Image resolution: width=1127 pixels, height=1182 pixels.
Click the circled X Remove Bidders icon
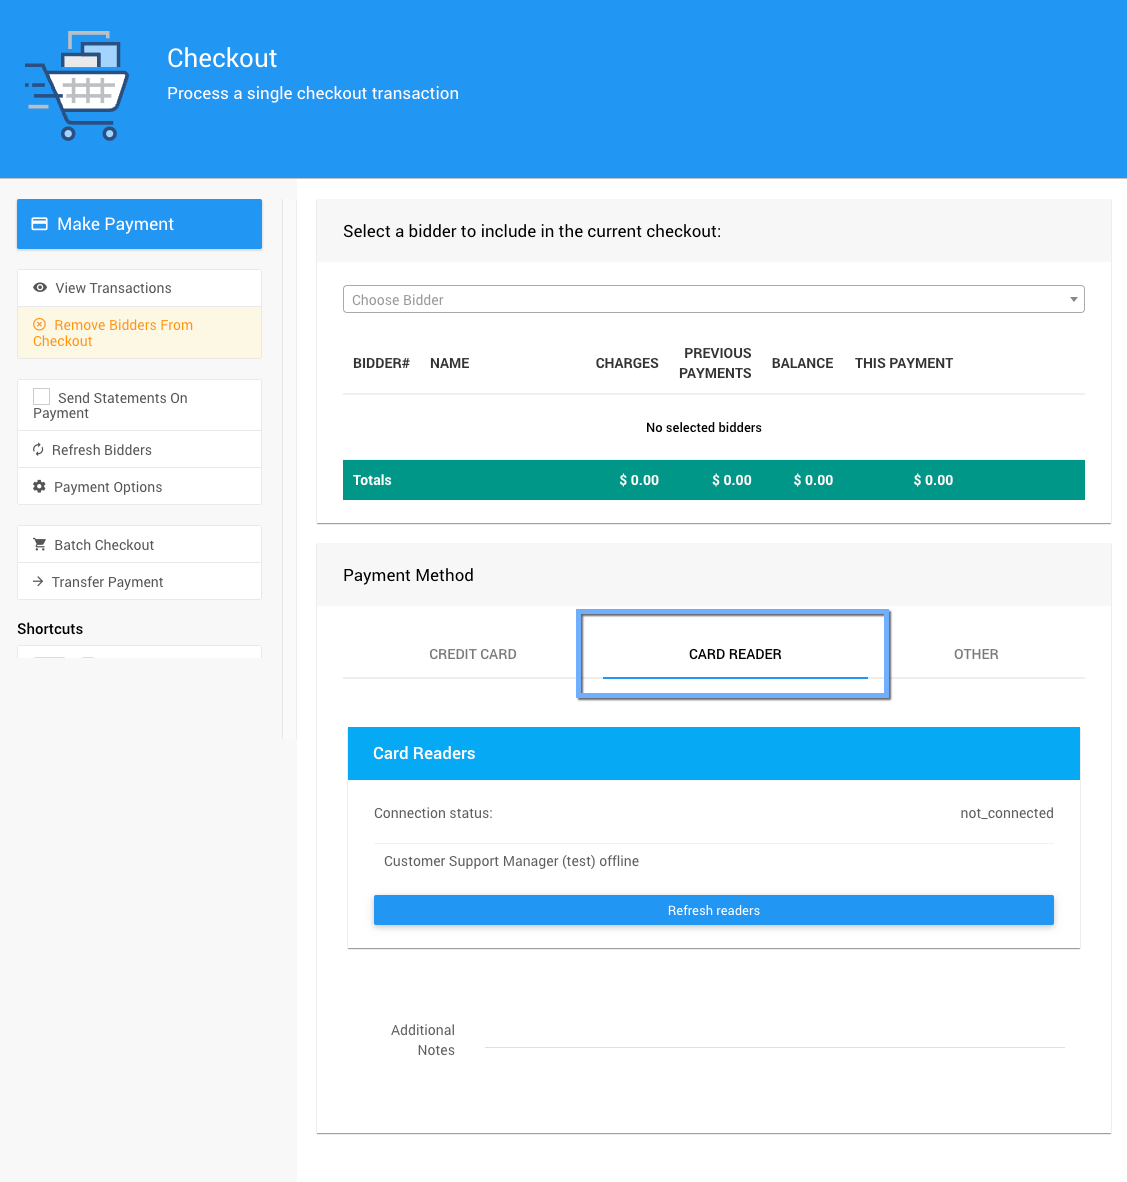coord(40,325)
